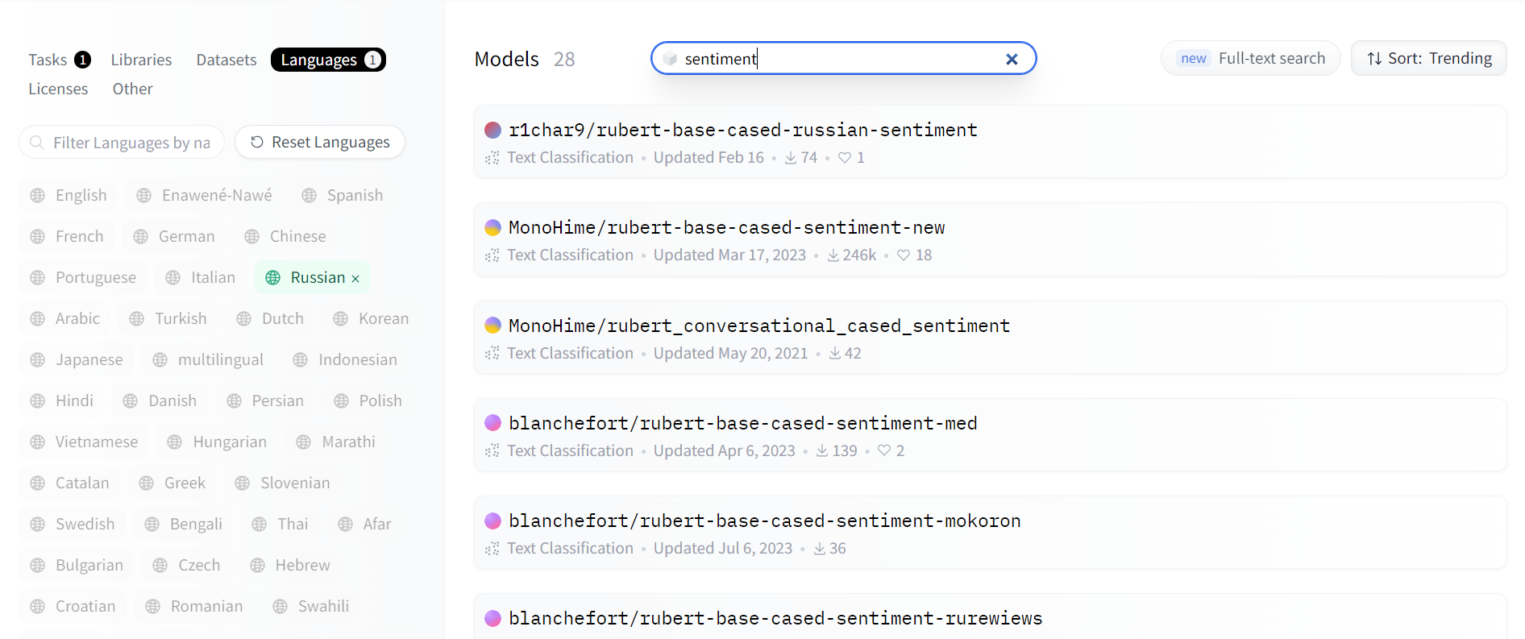Screen dimensions: 1525x639
Task: Enable the multilingual language filter
Action: (208, 360)
